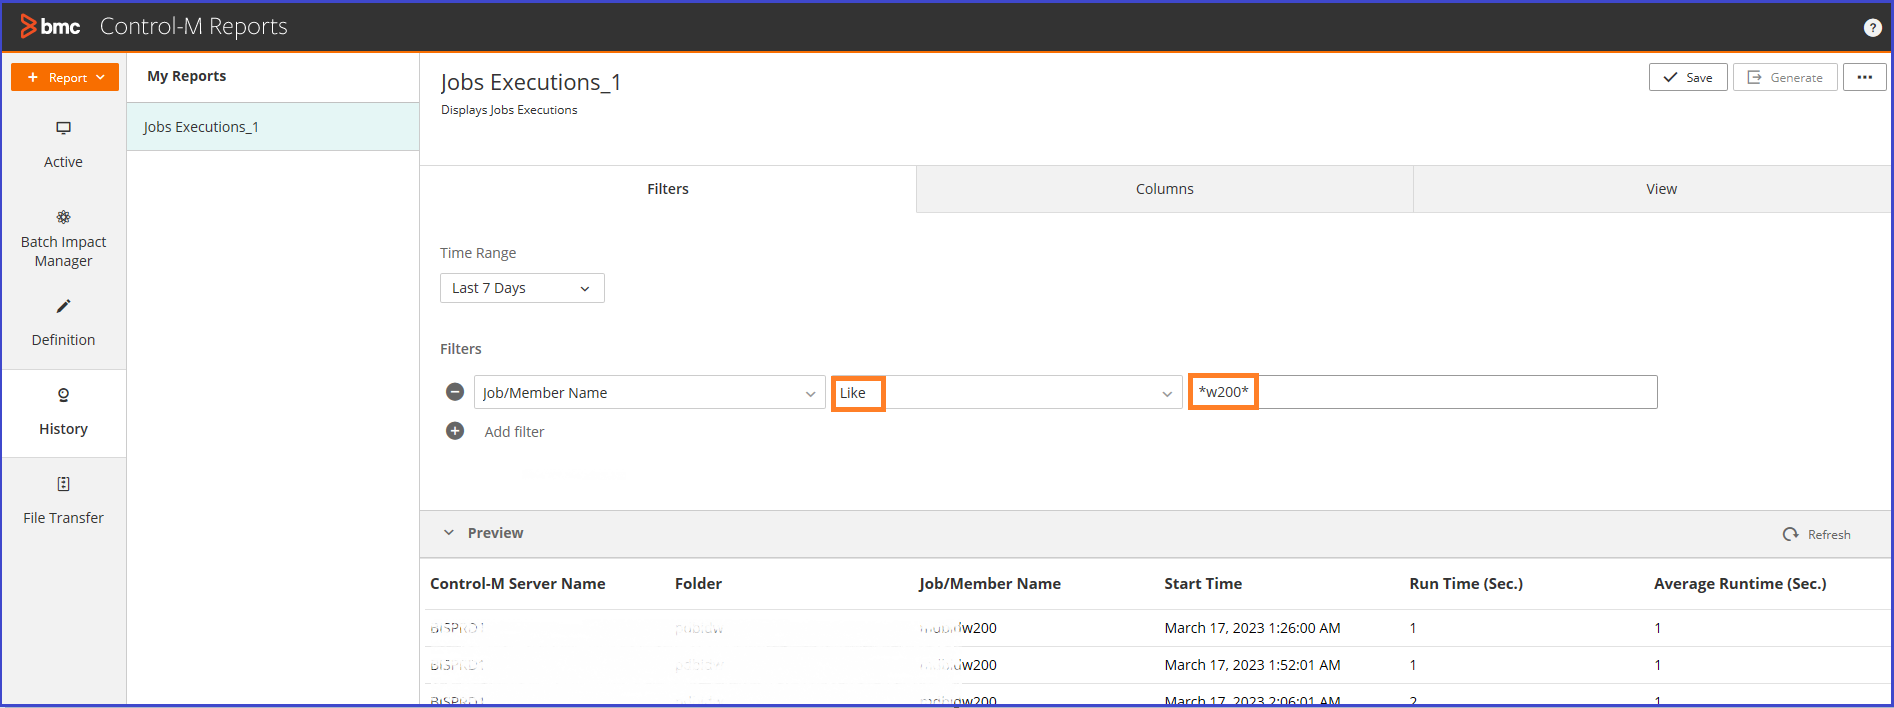Image resolution: width=1894 pixels, height=708 pixels.
Task: Click the Start Time column header
Action: click(1203, 584)
